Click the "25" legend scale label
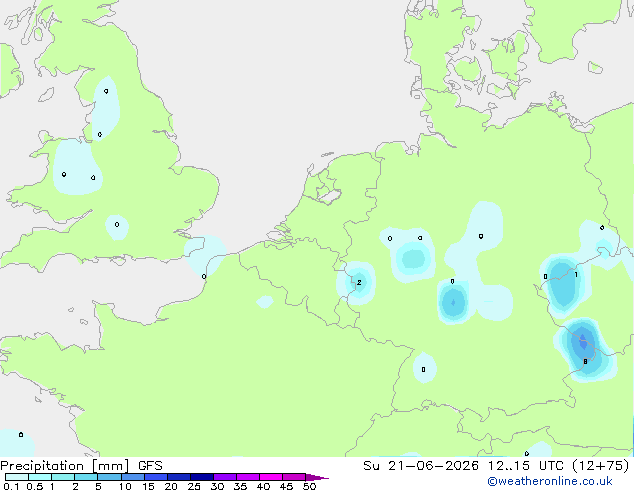 194,486
